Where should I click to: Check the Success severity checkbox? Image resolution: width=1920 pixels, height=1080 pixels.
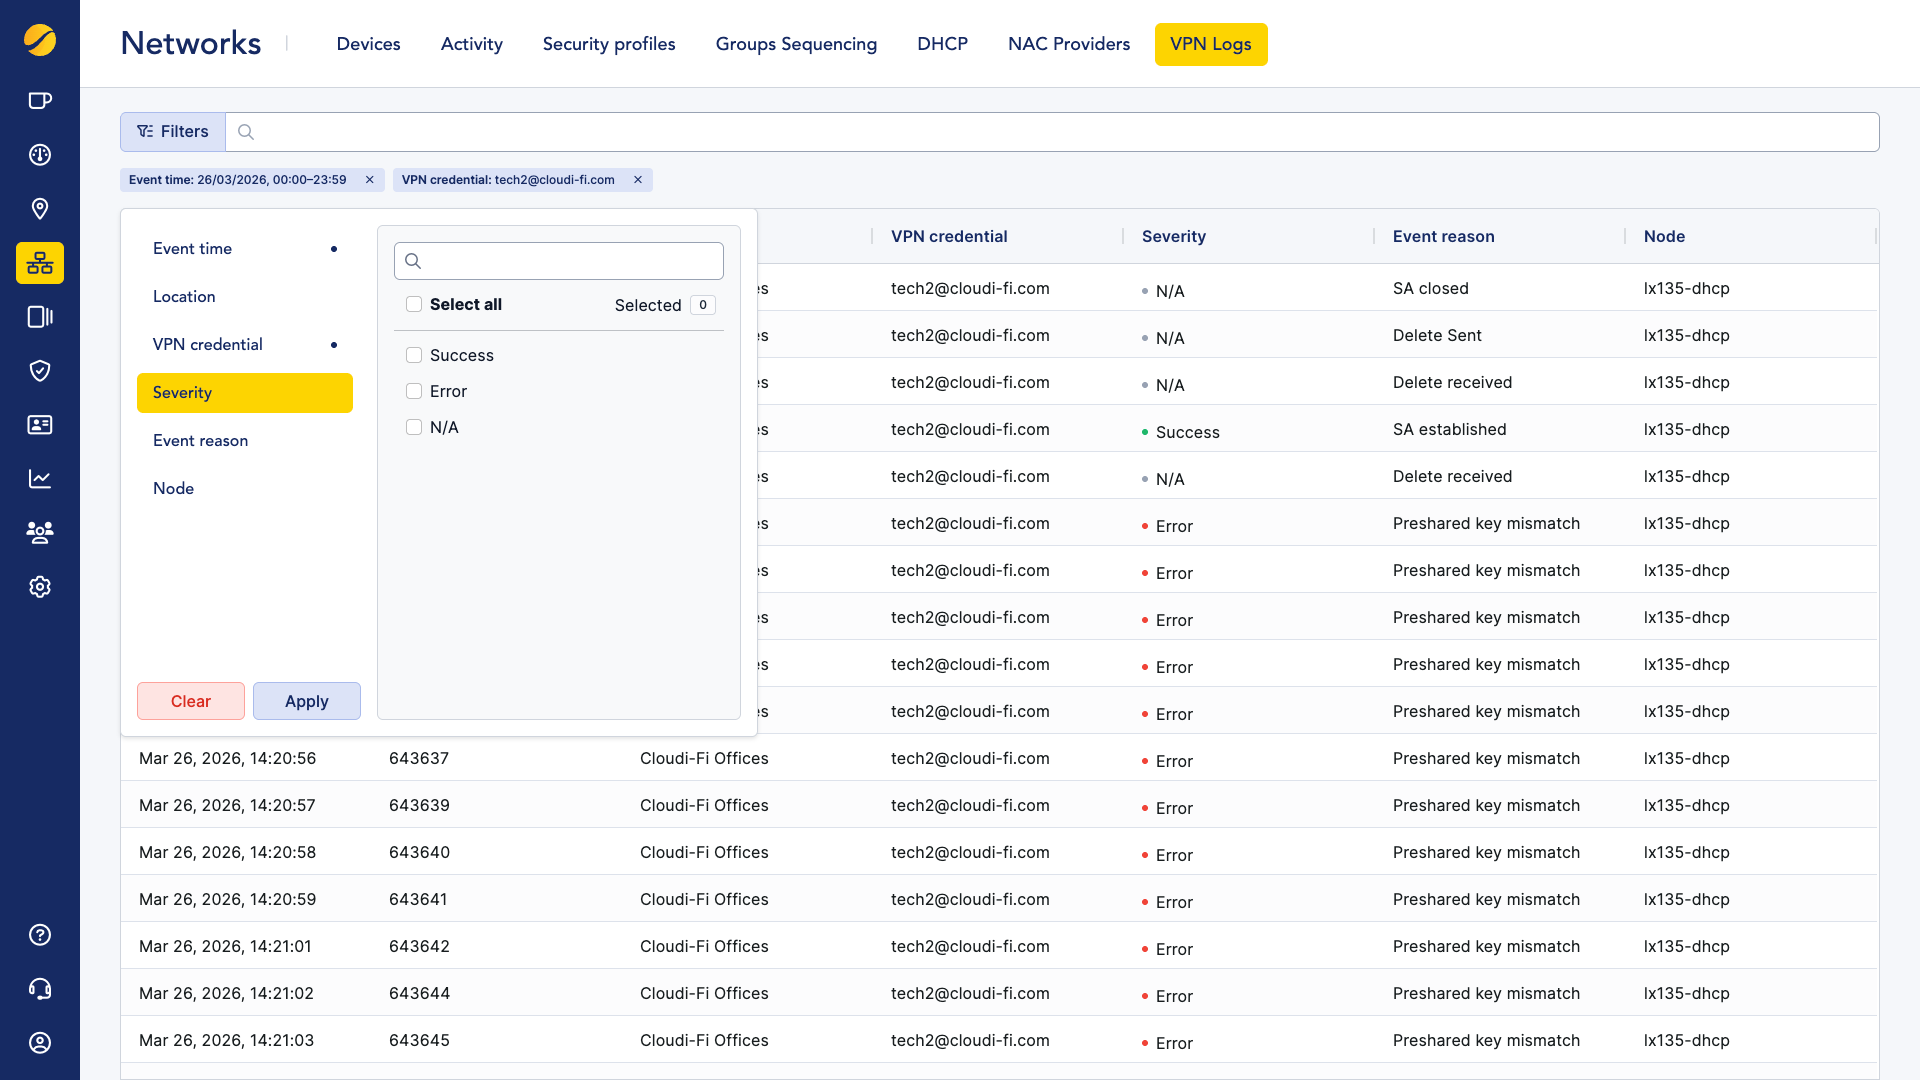[x=414, y=355]
